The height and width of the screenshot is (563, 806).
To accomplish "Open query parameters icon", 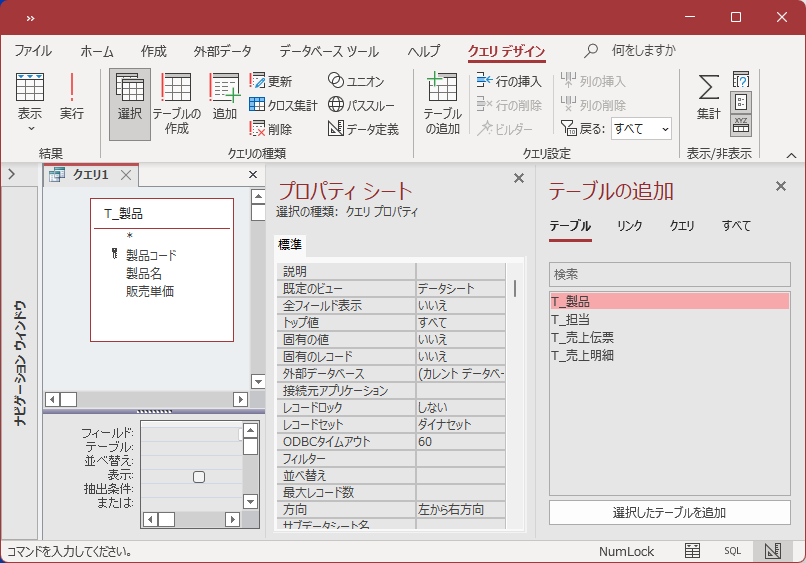I will (741, 79).
